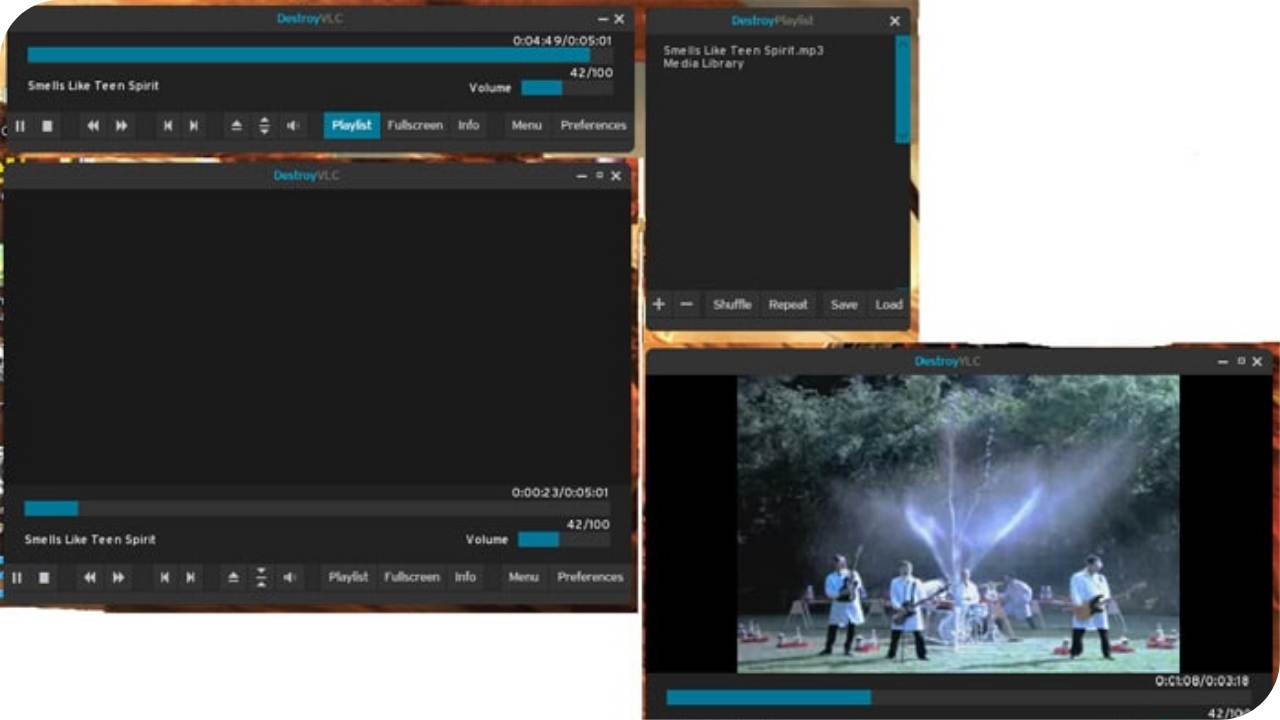Maximize the video player window
Image resolution: width=1280 pixels, height=720 pixels.
pyautogui.click(x=1241, y=361)
